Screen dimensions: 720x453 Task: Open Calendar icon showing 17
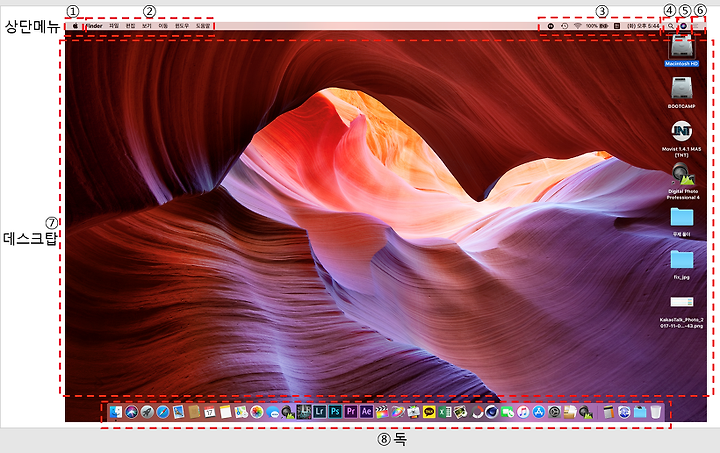click(x=210, y=412)
